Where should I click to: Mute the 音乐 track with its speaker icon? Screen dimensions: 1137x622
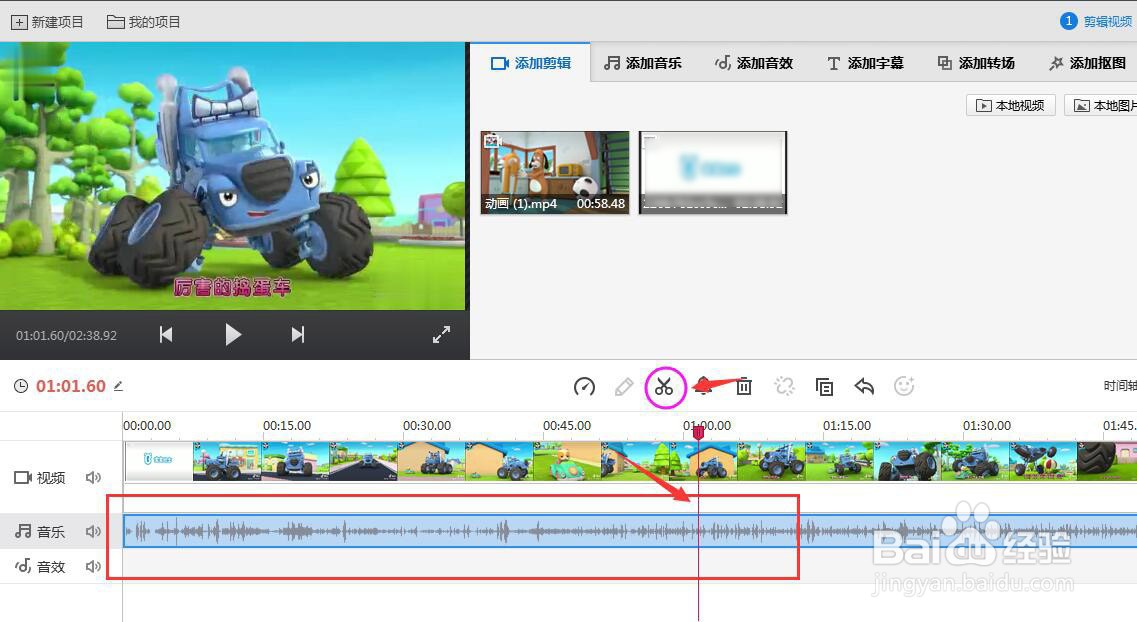point(93,531)
